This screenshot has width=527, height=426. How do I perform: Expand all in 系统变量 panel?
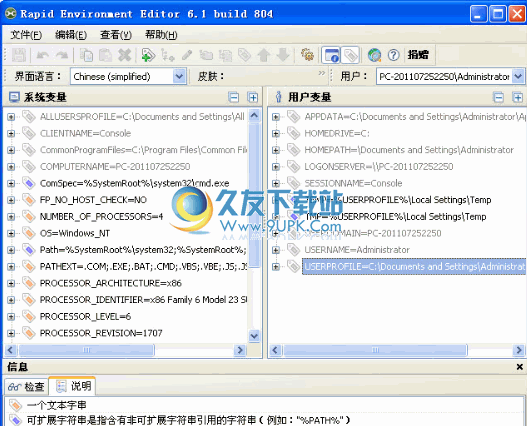[253, 98]
